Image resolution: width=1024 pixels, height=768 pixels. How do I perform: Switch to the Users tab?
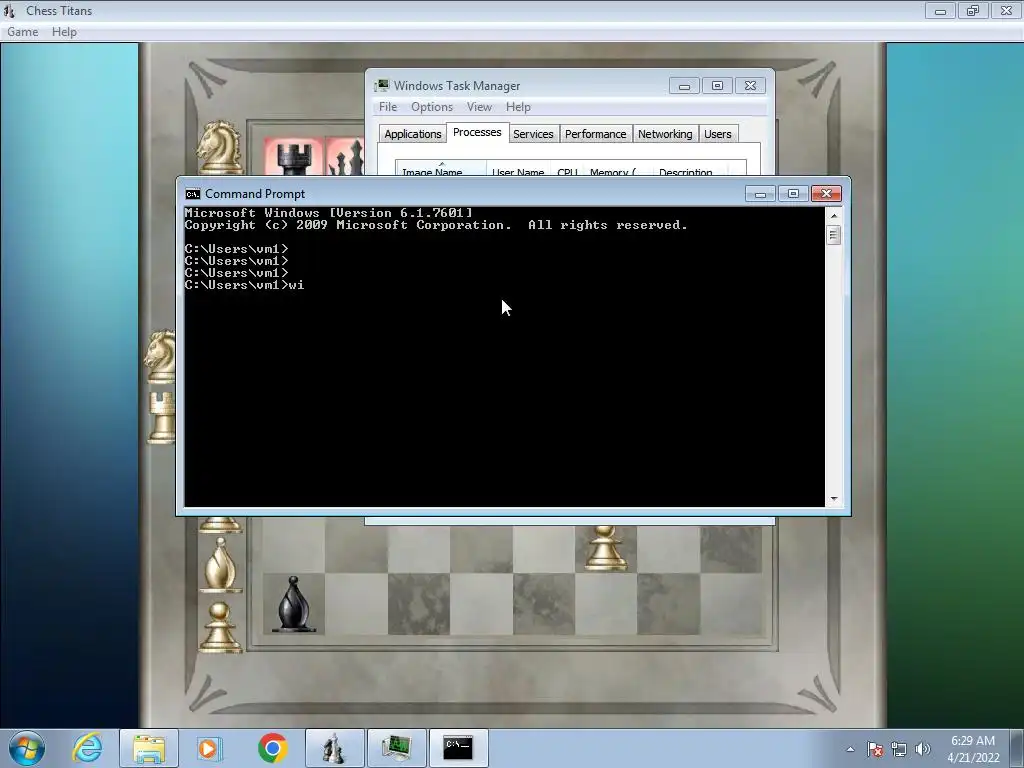tap(718, 134)
